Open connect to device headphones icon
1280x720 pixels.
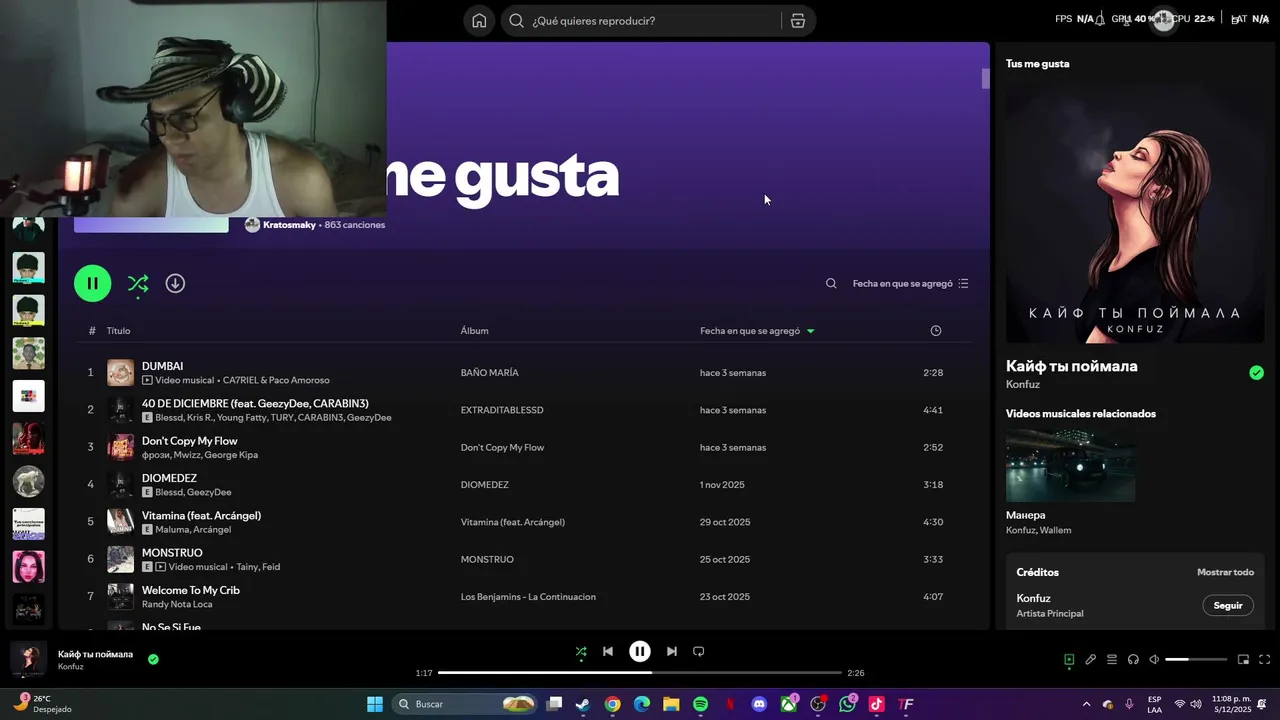pyautogui.click(x=1133, y=660)
